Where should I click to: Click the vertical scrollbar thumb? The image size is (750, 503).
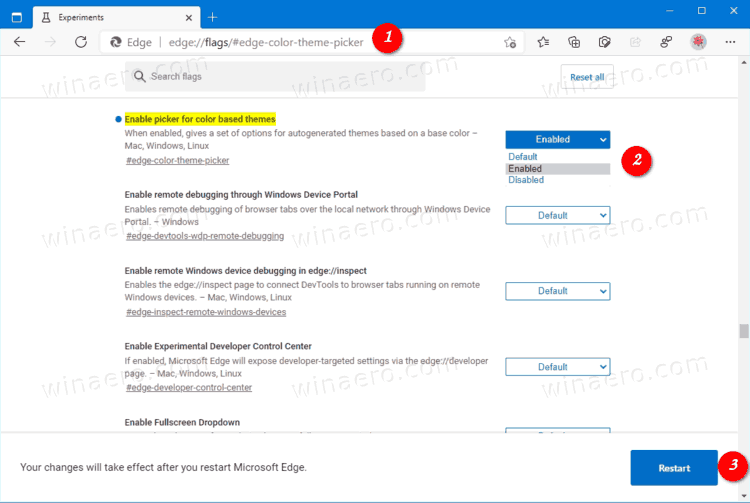point(744,331)
